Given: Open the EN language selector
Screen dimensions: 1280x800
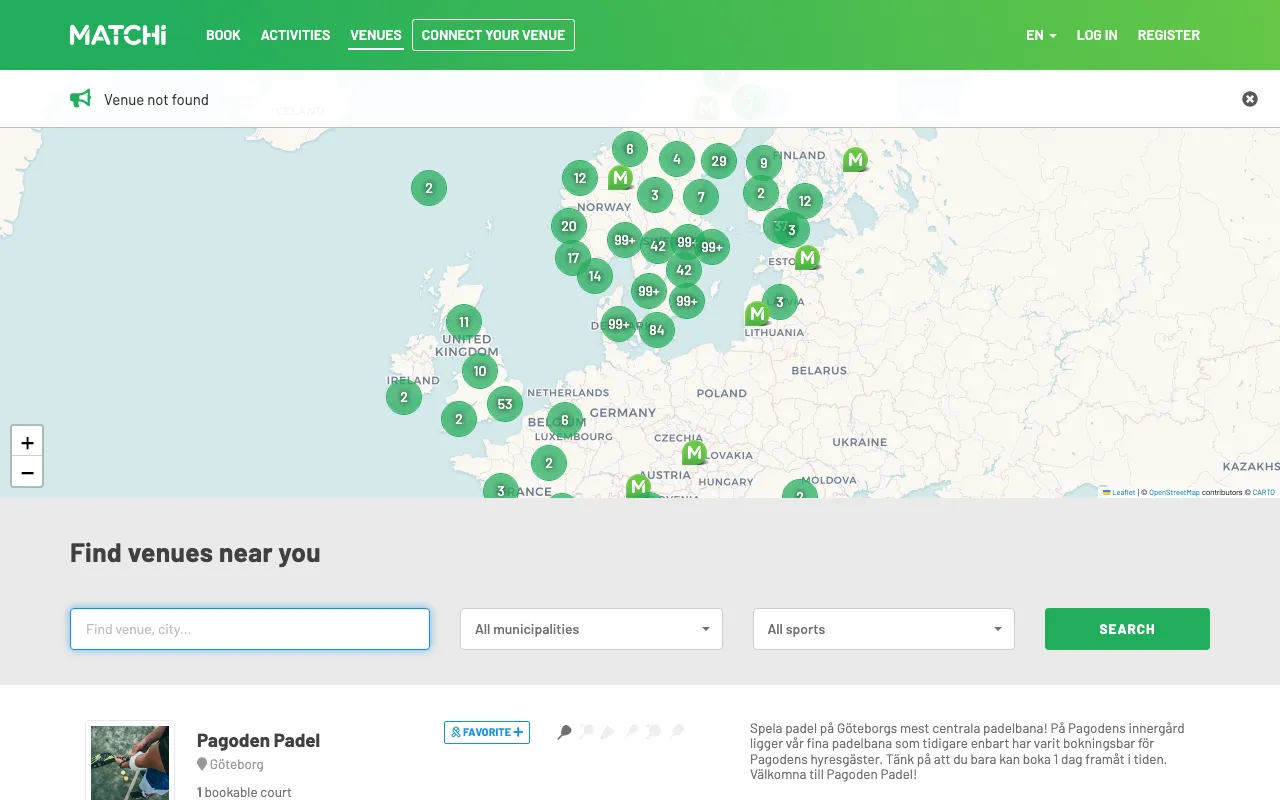Looking at the screenshot, I should pyautogui.click(x=1041, y=35).
